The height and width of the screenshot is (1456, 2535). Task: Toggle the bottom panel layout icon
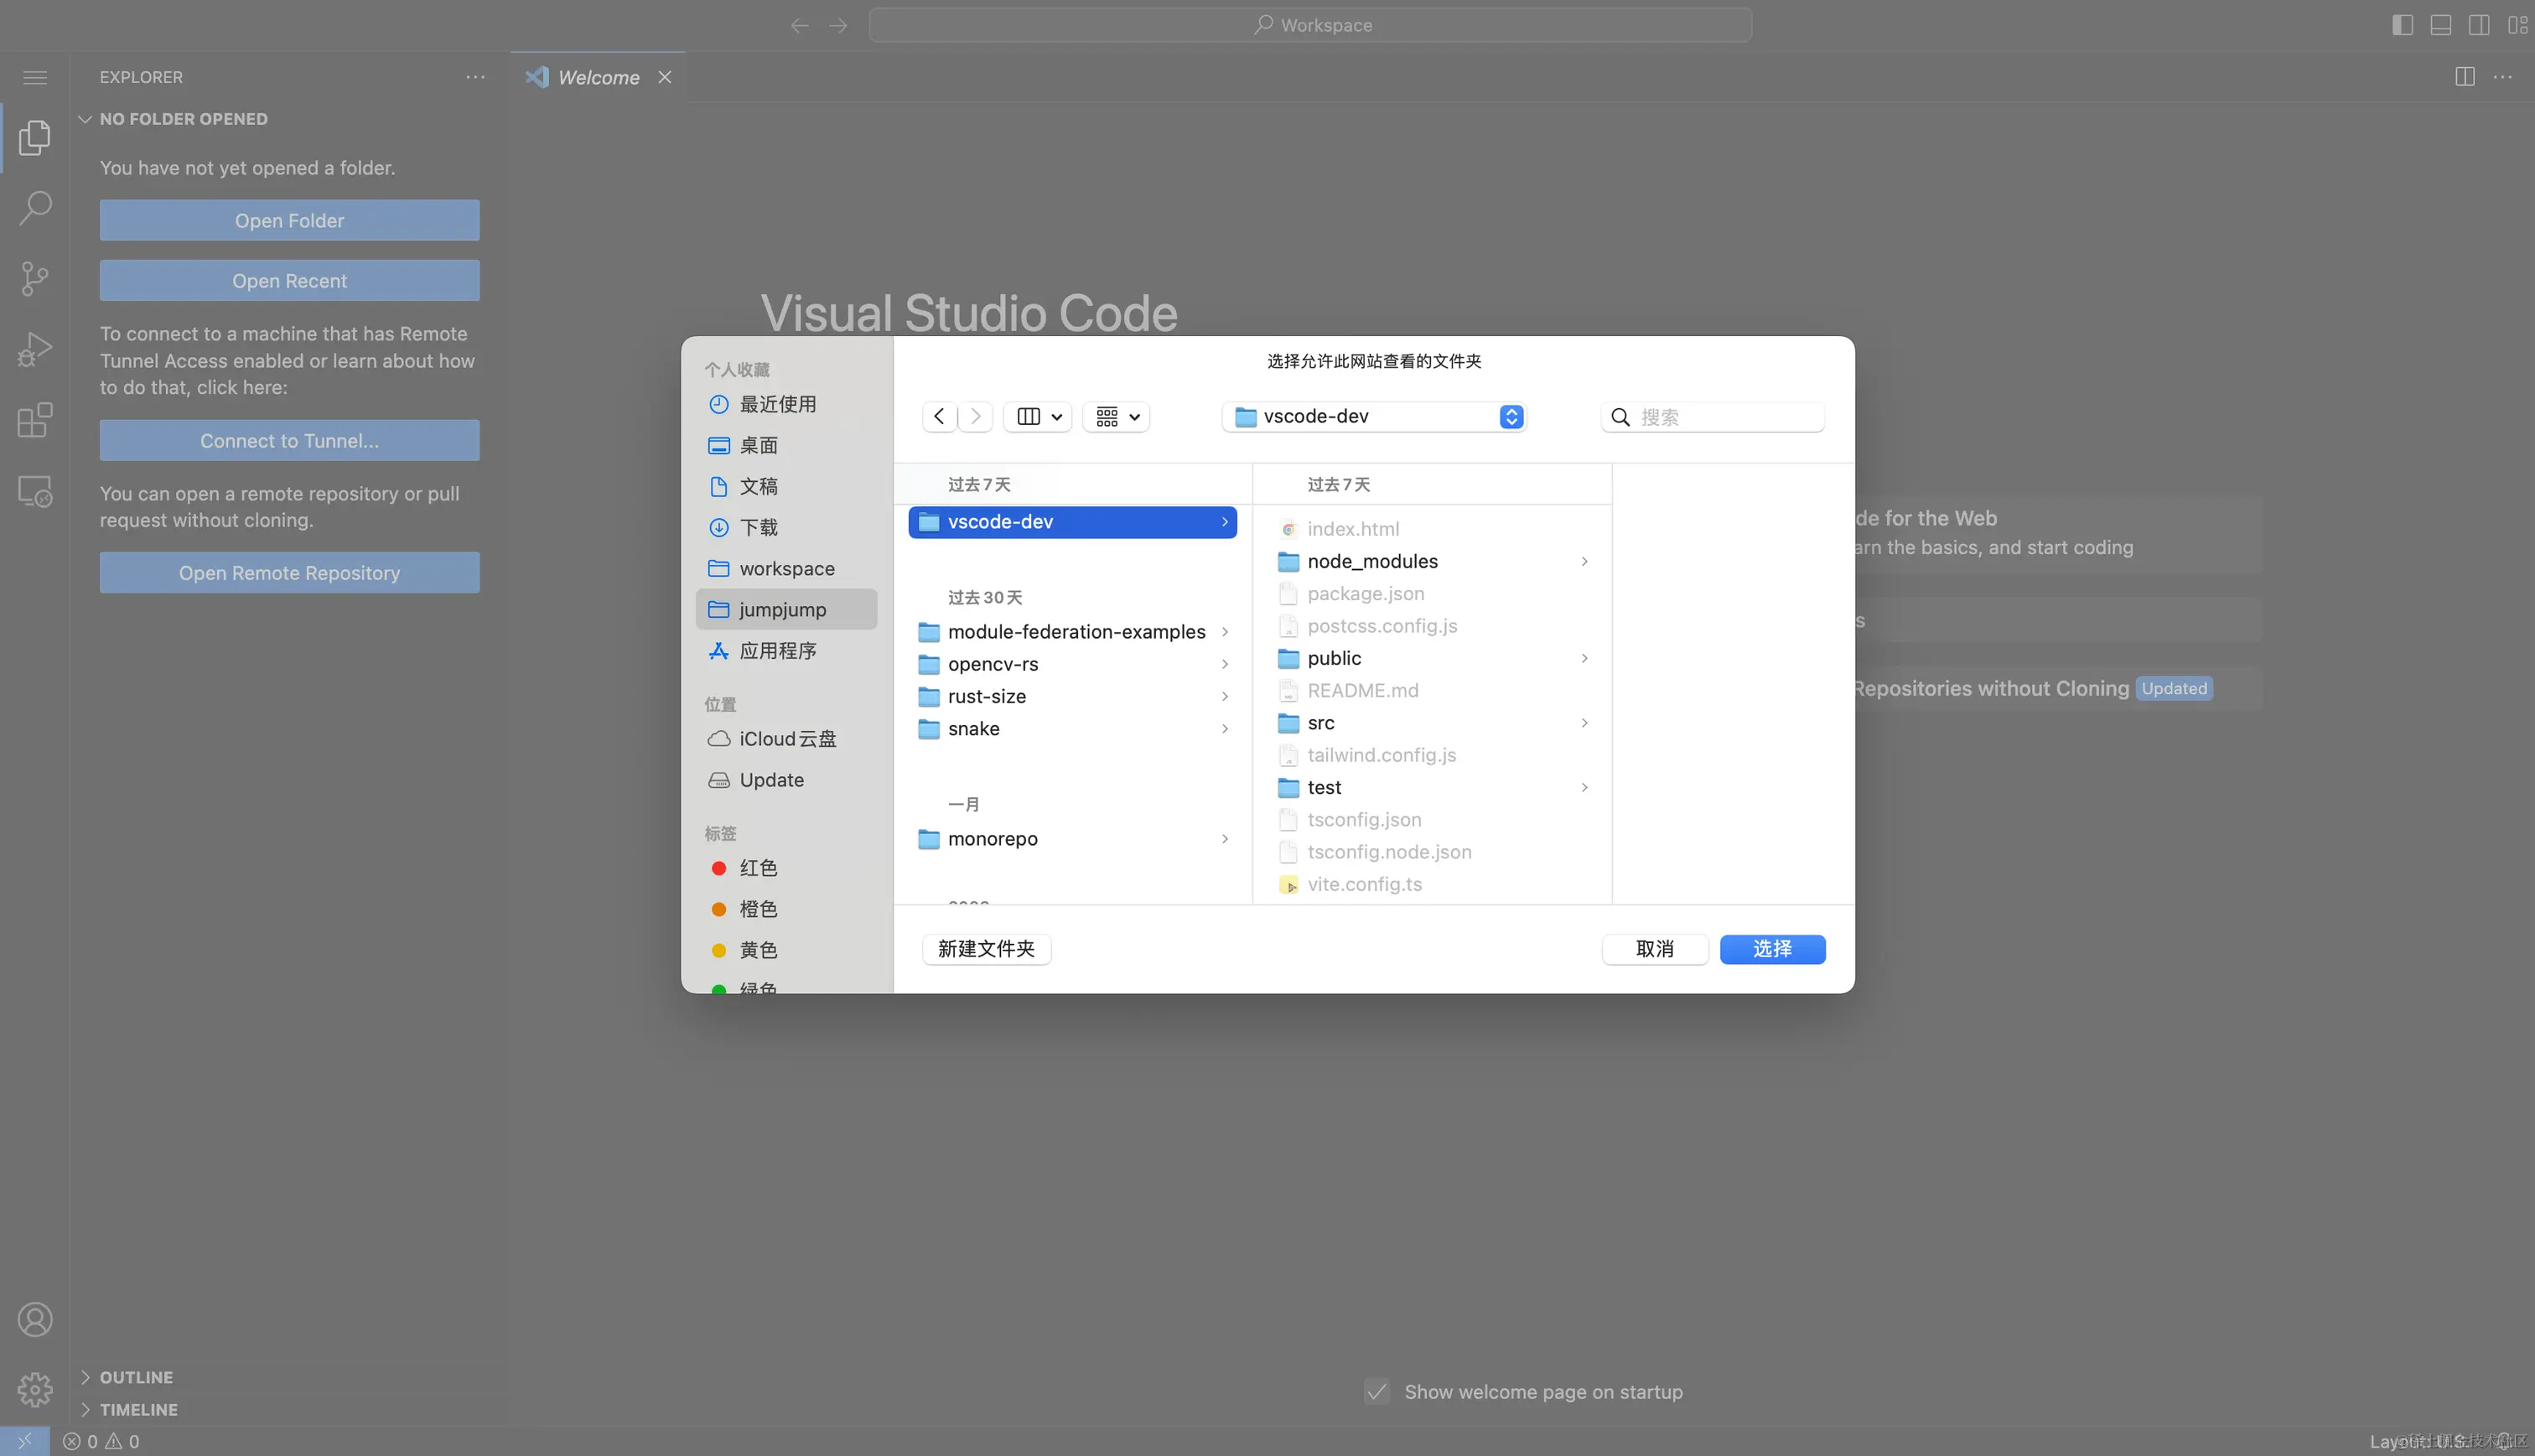point(2440,25)
